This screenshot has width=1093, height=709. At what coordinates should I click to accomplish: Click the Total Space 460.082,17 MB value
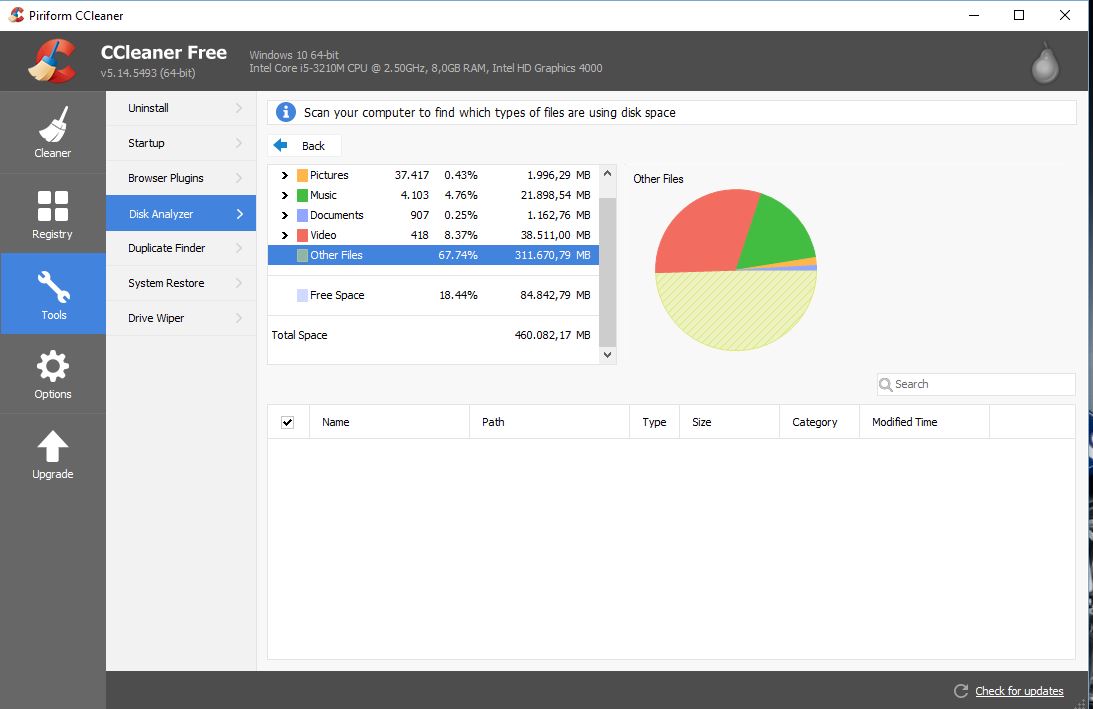[x=552, y=335]
